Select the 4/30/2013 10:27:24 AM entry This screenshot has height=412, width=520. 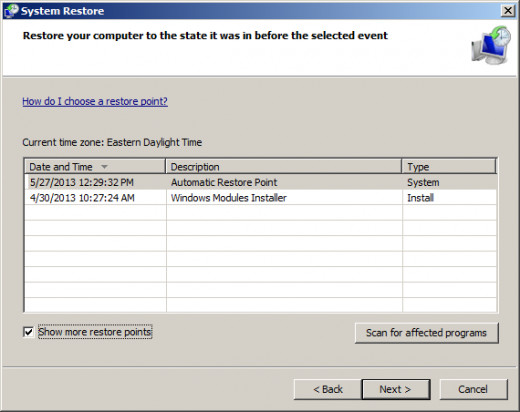[82, 198]
